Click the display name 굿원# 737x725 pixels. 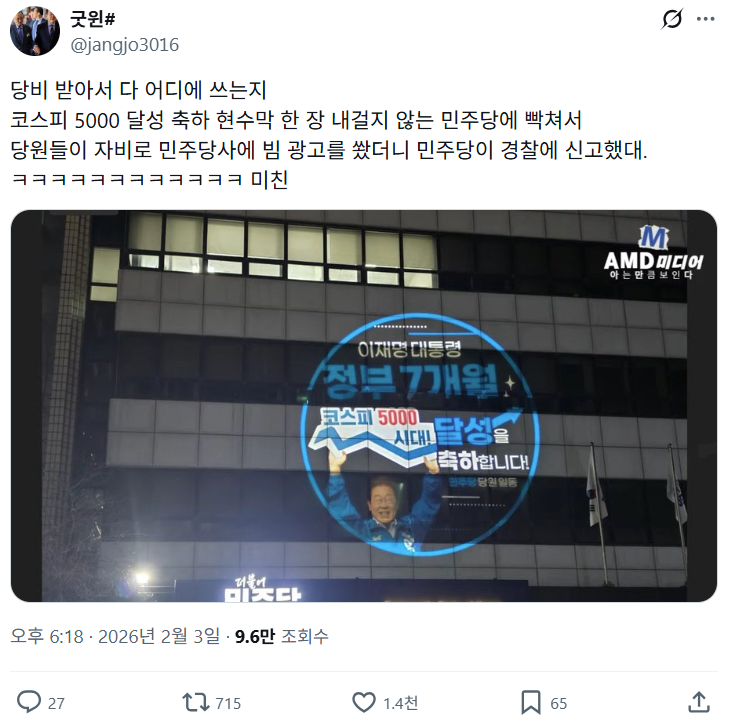pos(93,19)
